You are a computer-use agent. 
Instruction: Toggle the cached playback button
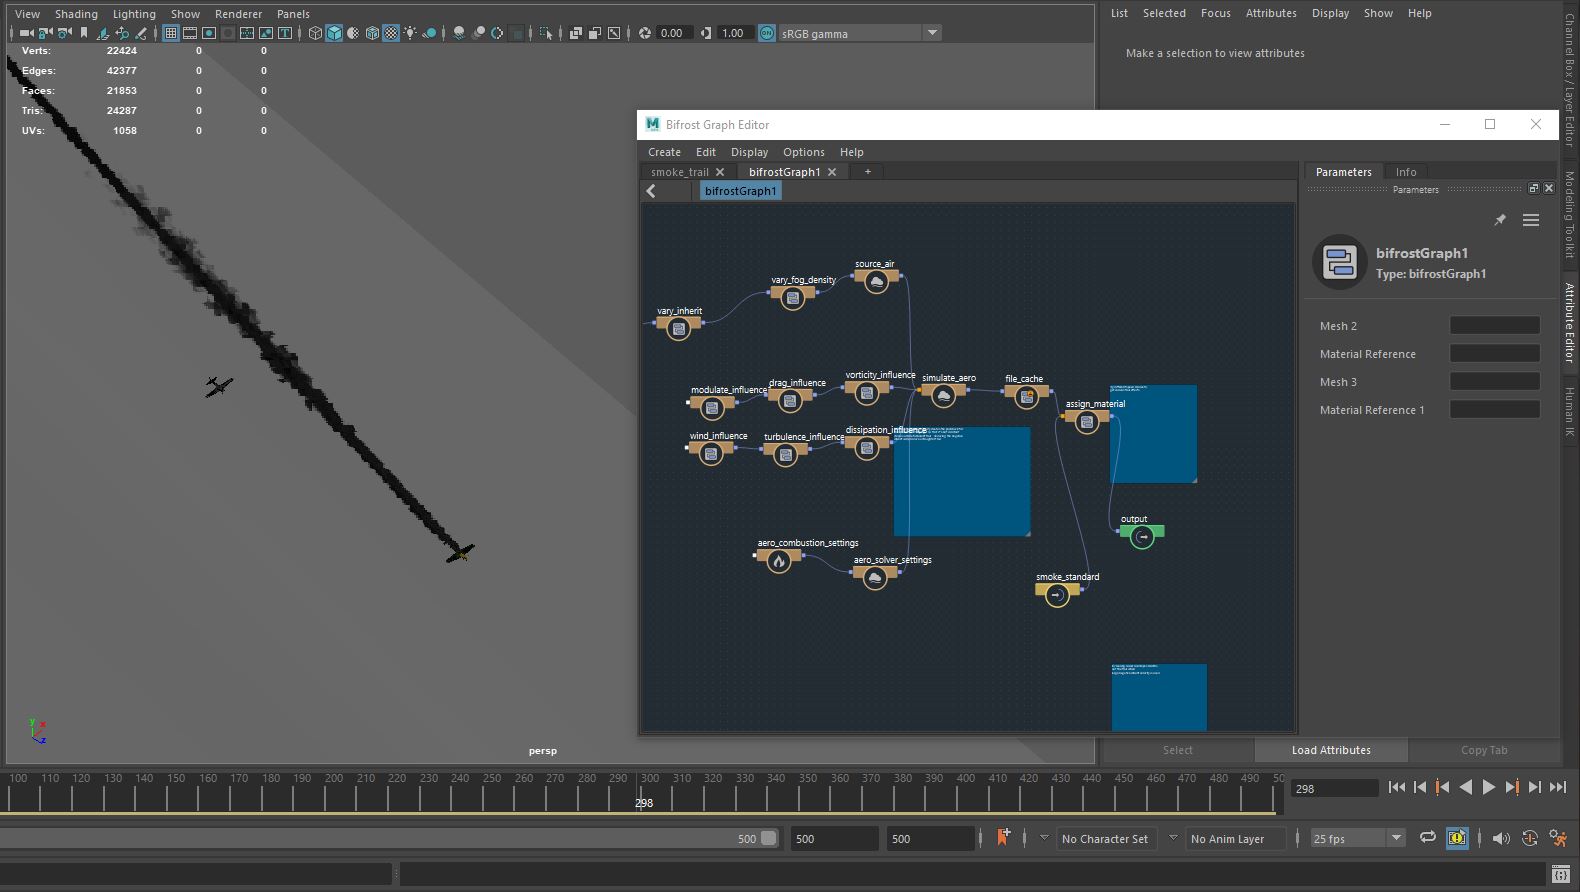pyautogui.click(x=1457, y=838)
